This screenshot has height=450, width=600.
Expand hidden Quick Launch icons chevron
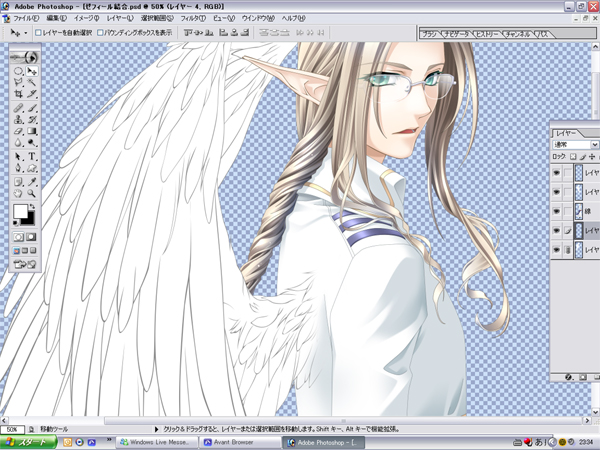coord(109,440)
